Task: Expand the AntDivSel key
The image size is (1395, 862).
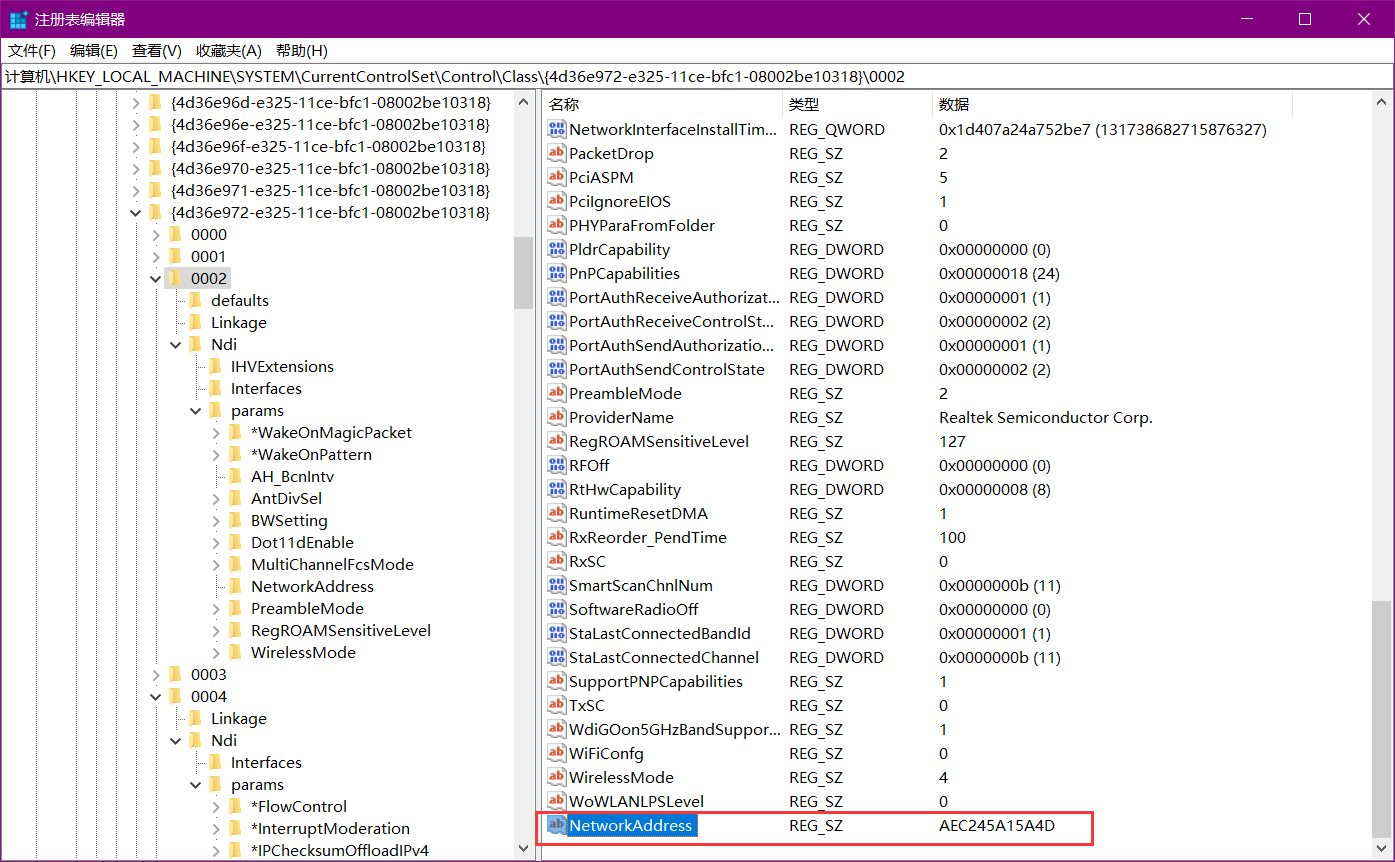Action: (x=216, y=498)
